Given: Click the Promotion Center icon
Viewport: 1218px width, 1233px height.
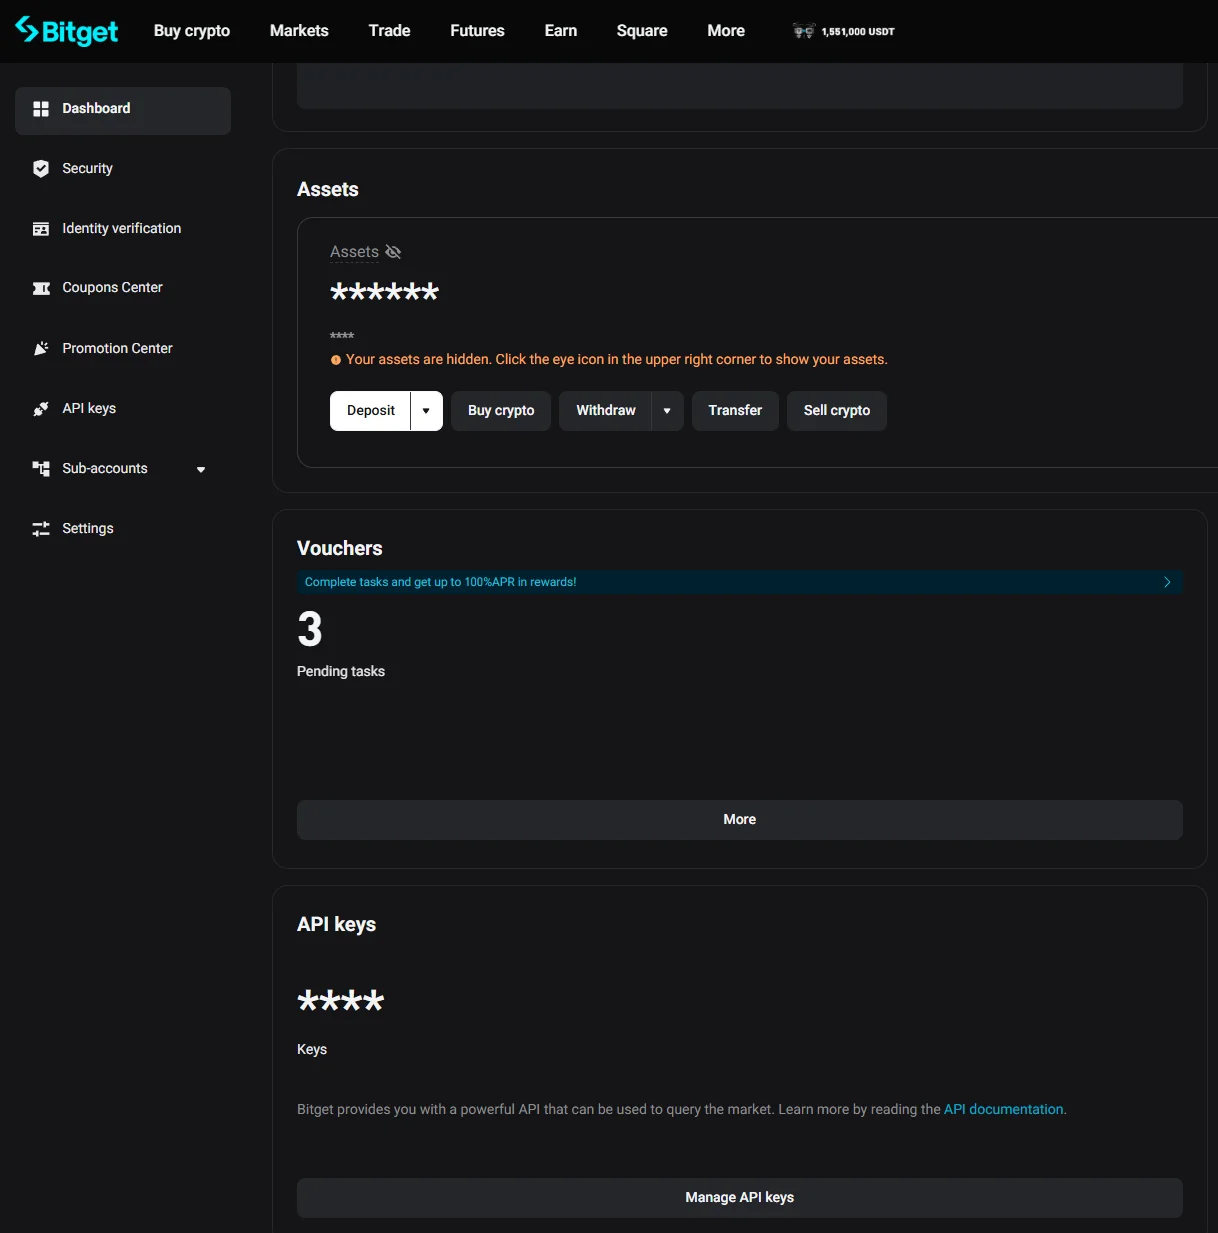Looking at the screenshot, I should click(41, 348).
